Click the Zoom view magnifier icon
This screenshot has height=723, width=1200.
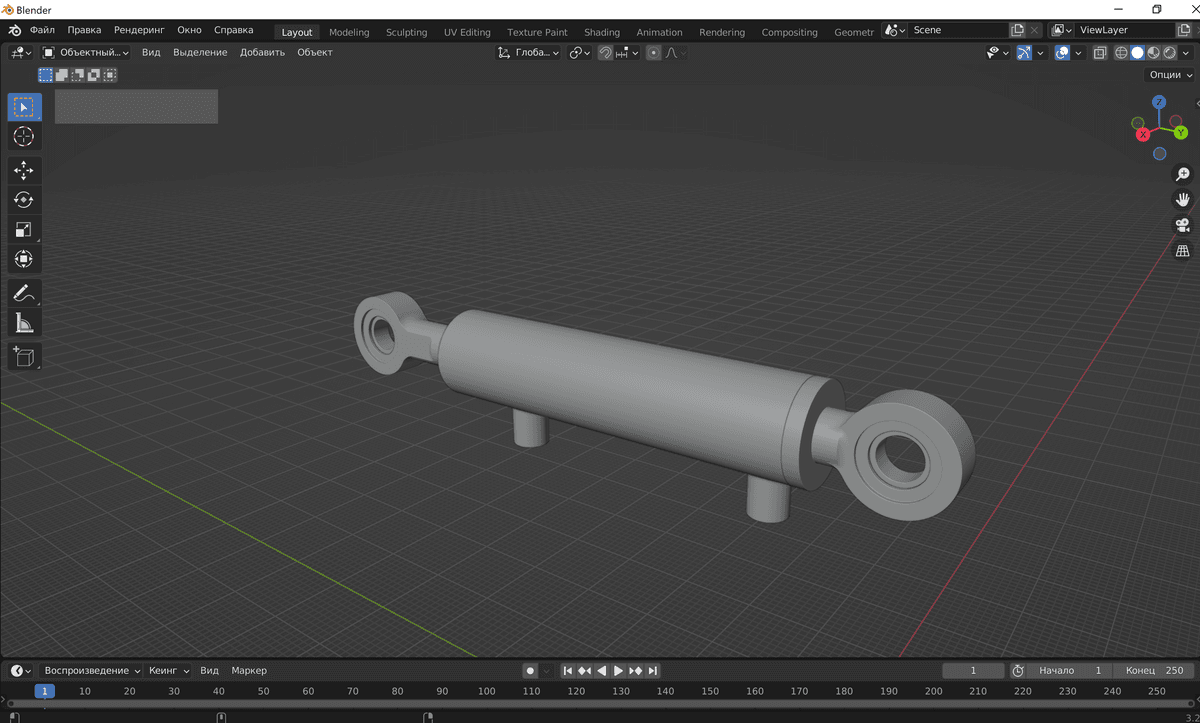pyautogui.click(x=1183, y=174)
